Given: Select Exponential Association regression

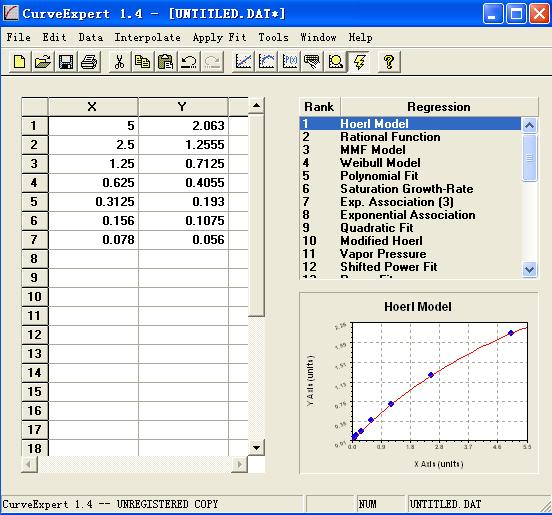Looking at the screenshot, I should (410, 215).
